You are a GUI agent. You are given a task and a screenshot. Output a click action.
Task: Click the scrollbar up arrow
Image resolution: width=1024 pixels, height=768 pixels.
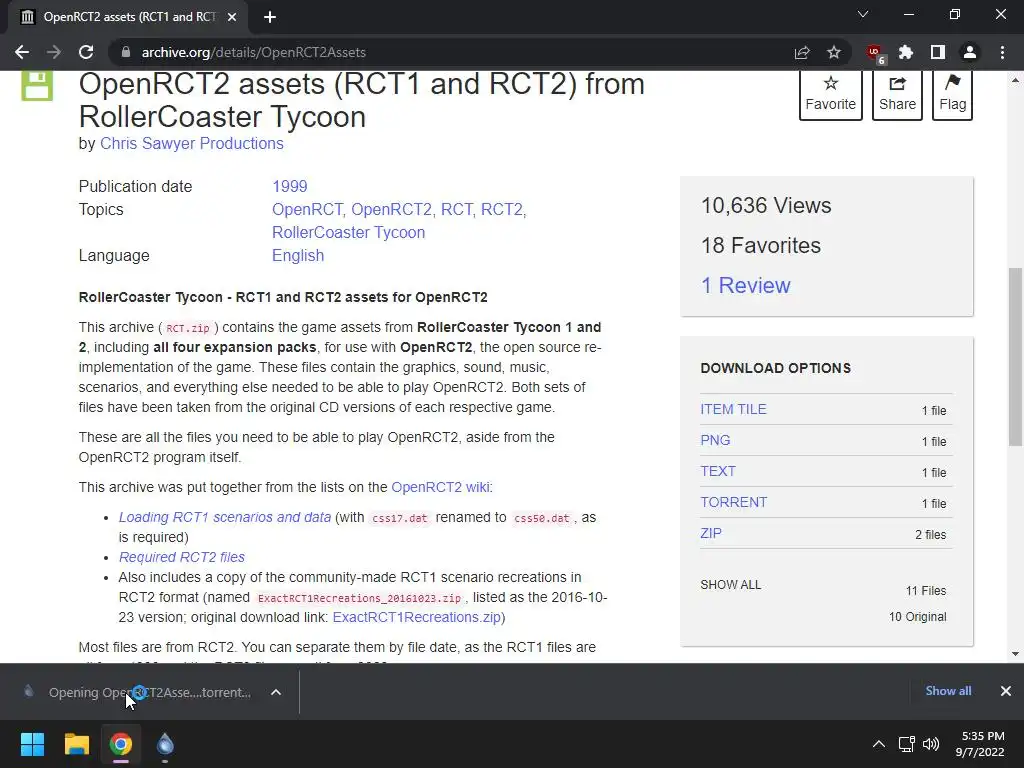1015,80
